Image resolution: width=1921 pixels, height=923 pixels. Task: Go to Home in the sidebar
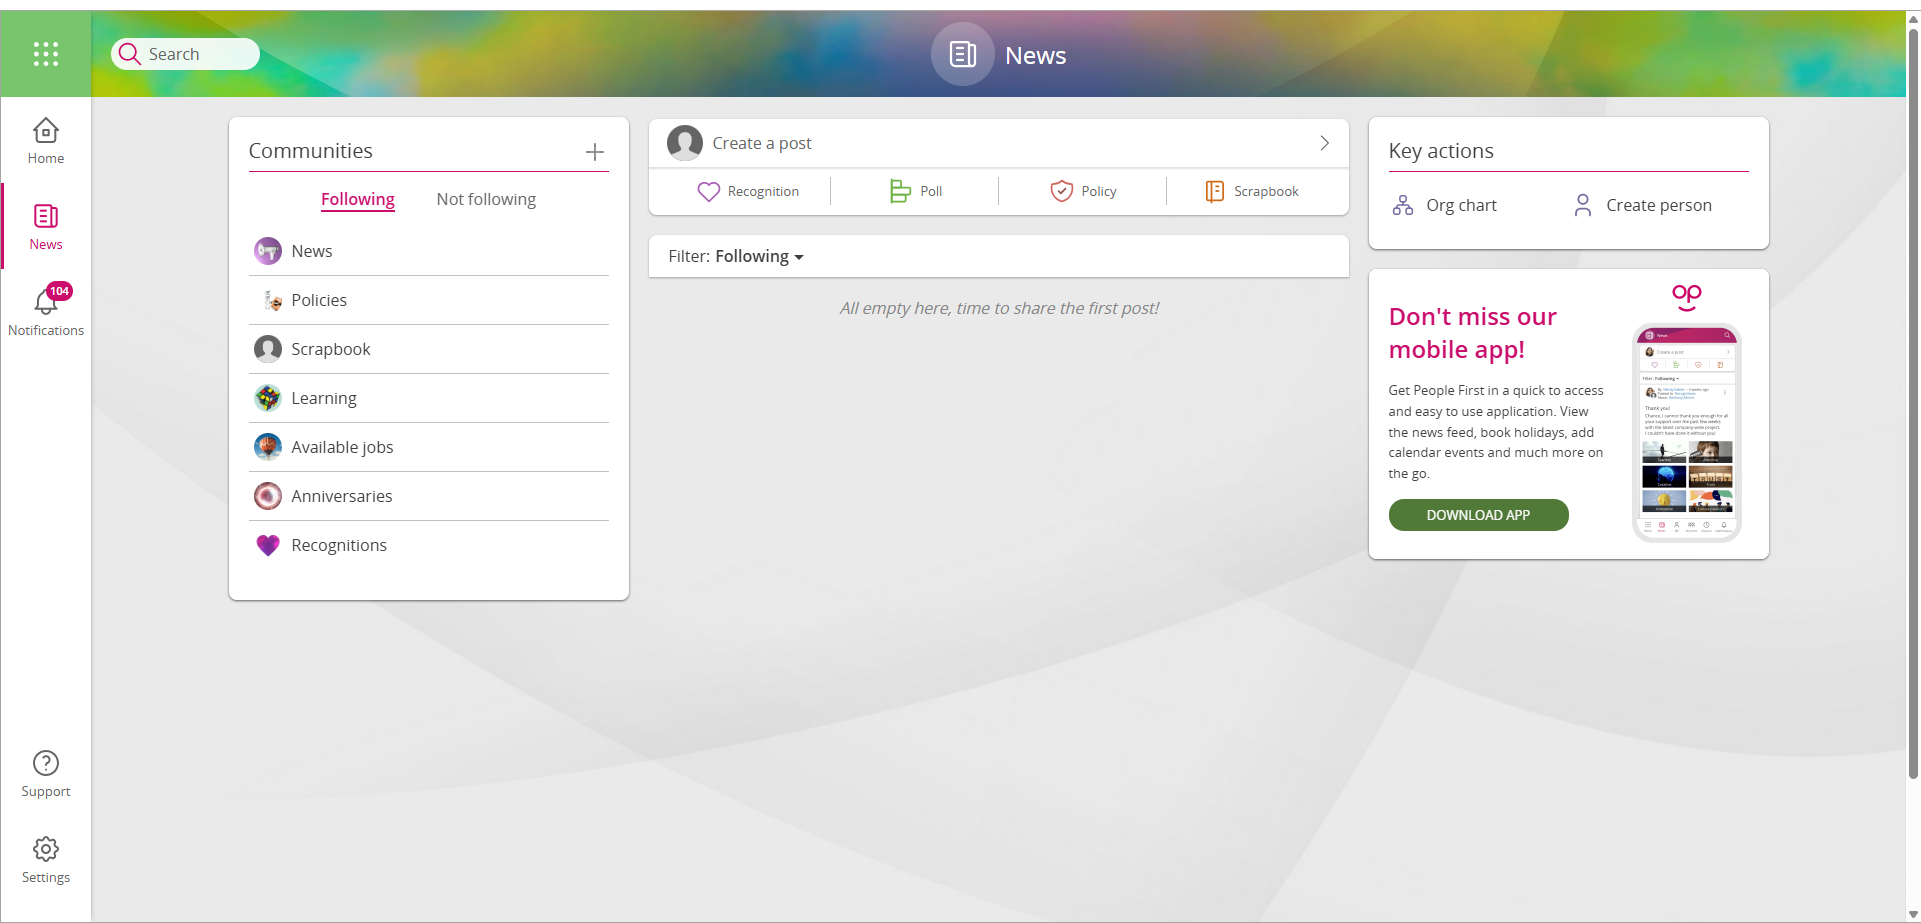pyautogui.click(x=46, y=141)
